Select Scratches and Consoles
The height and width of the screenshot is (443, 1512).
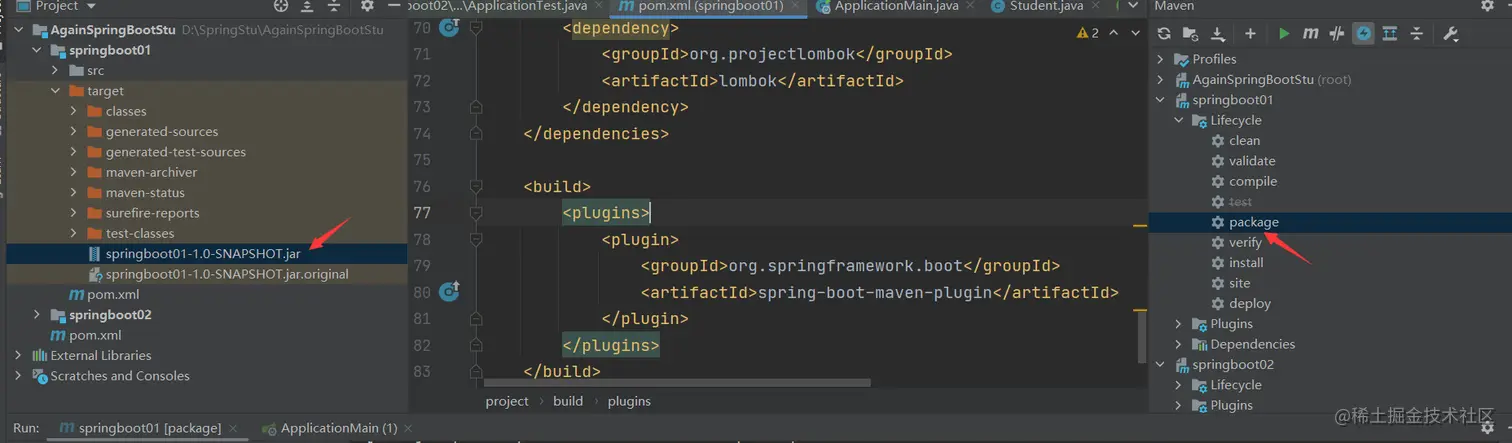(x=120, y=376)
